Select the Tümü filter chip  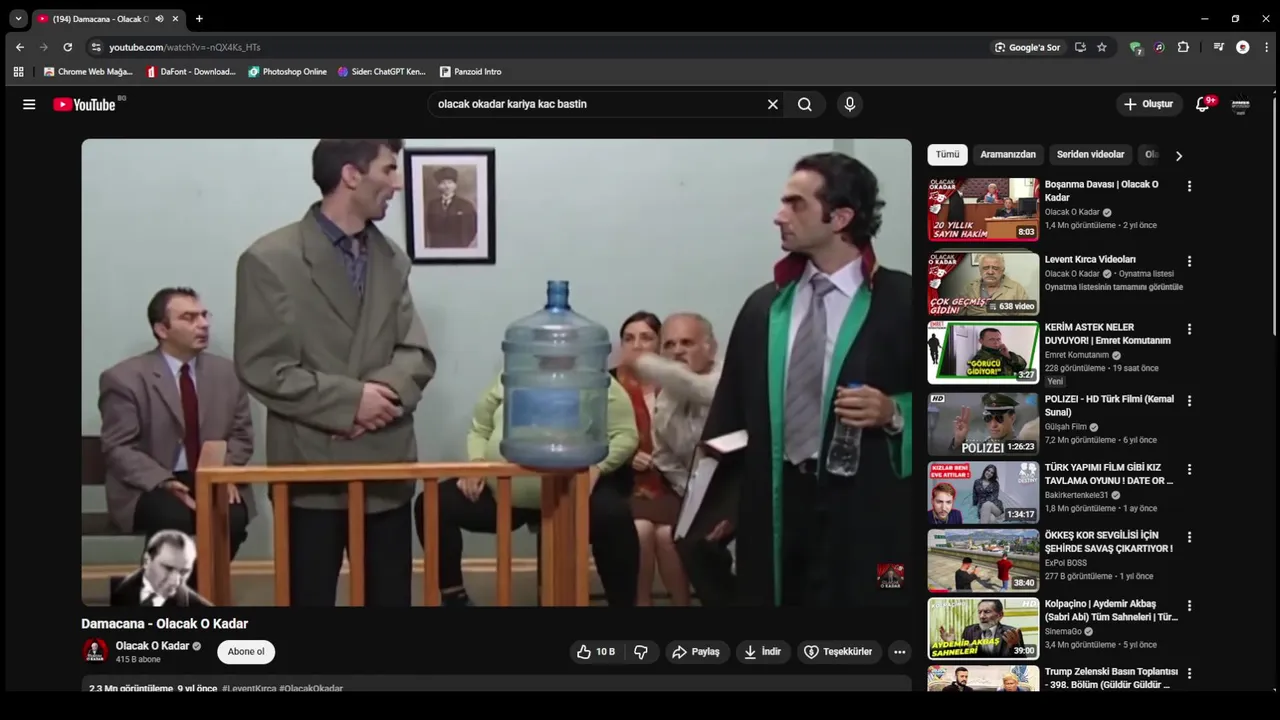[947, 155]
